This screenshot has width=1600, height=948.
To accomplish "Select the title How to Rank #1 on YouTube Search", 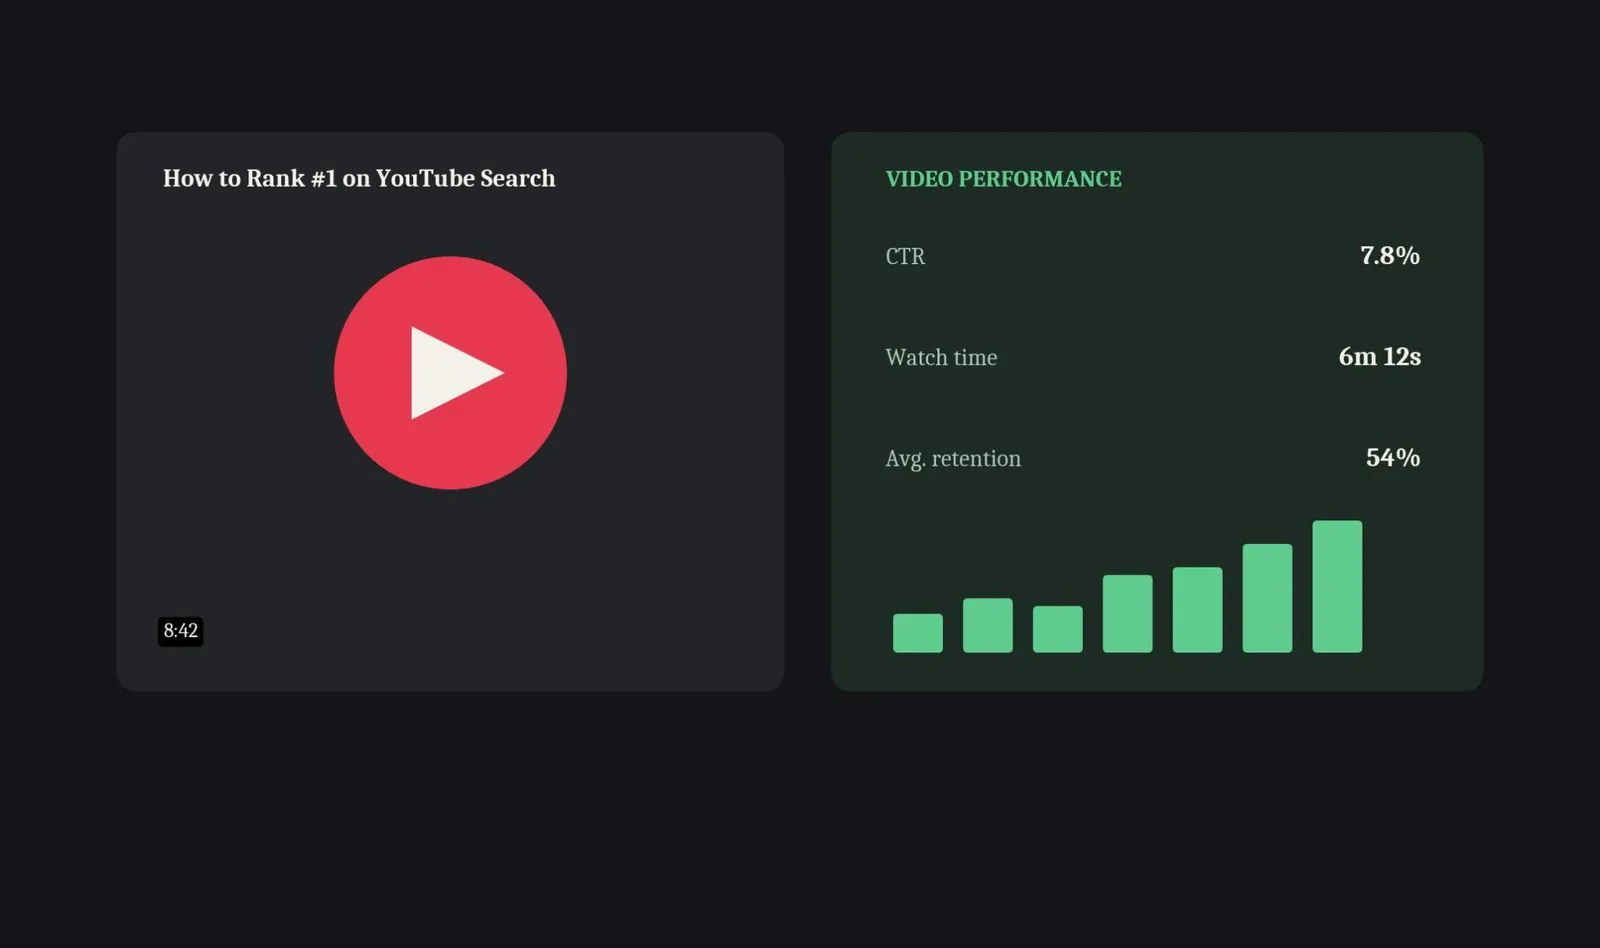I will click(x=359, y=178).
